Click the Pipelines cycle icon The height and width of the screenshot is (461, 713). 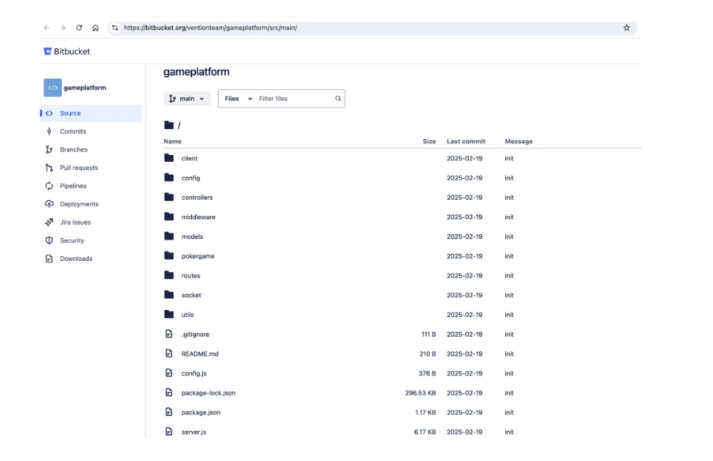tap(50, 186)
